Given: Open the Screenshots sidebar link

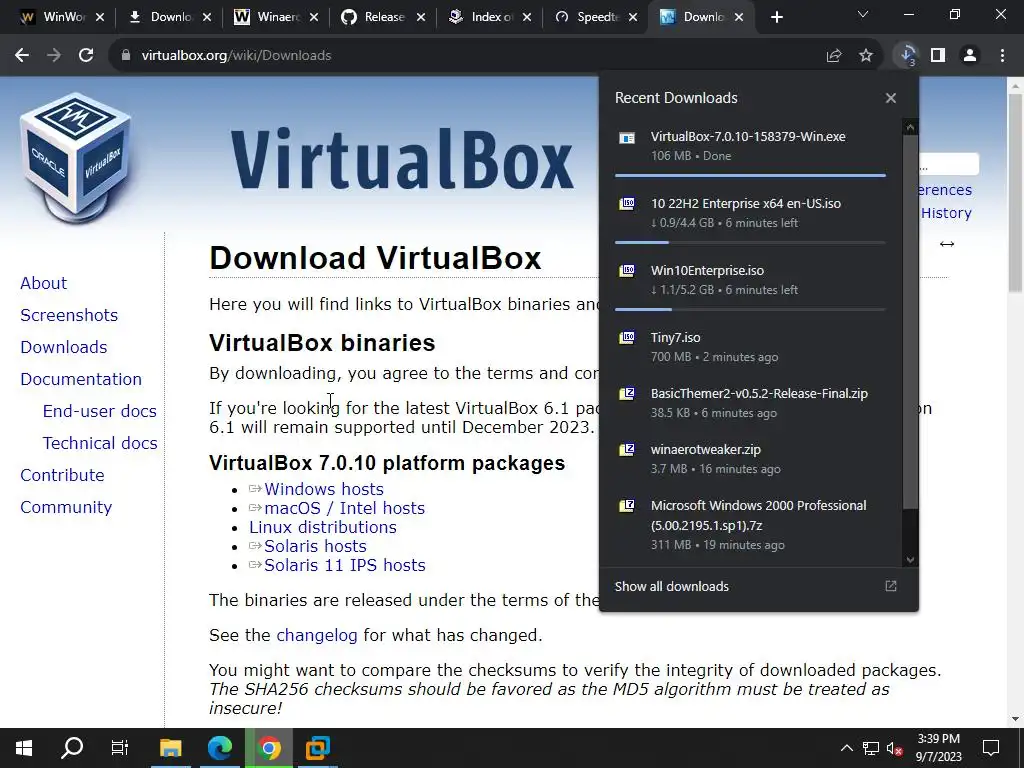Looking at the screenshot, I should click(x=69, y=315).
